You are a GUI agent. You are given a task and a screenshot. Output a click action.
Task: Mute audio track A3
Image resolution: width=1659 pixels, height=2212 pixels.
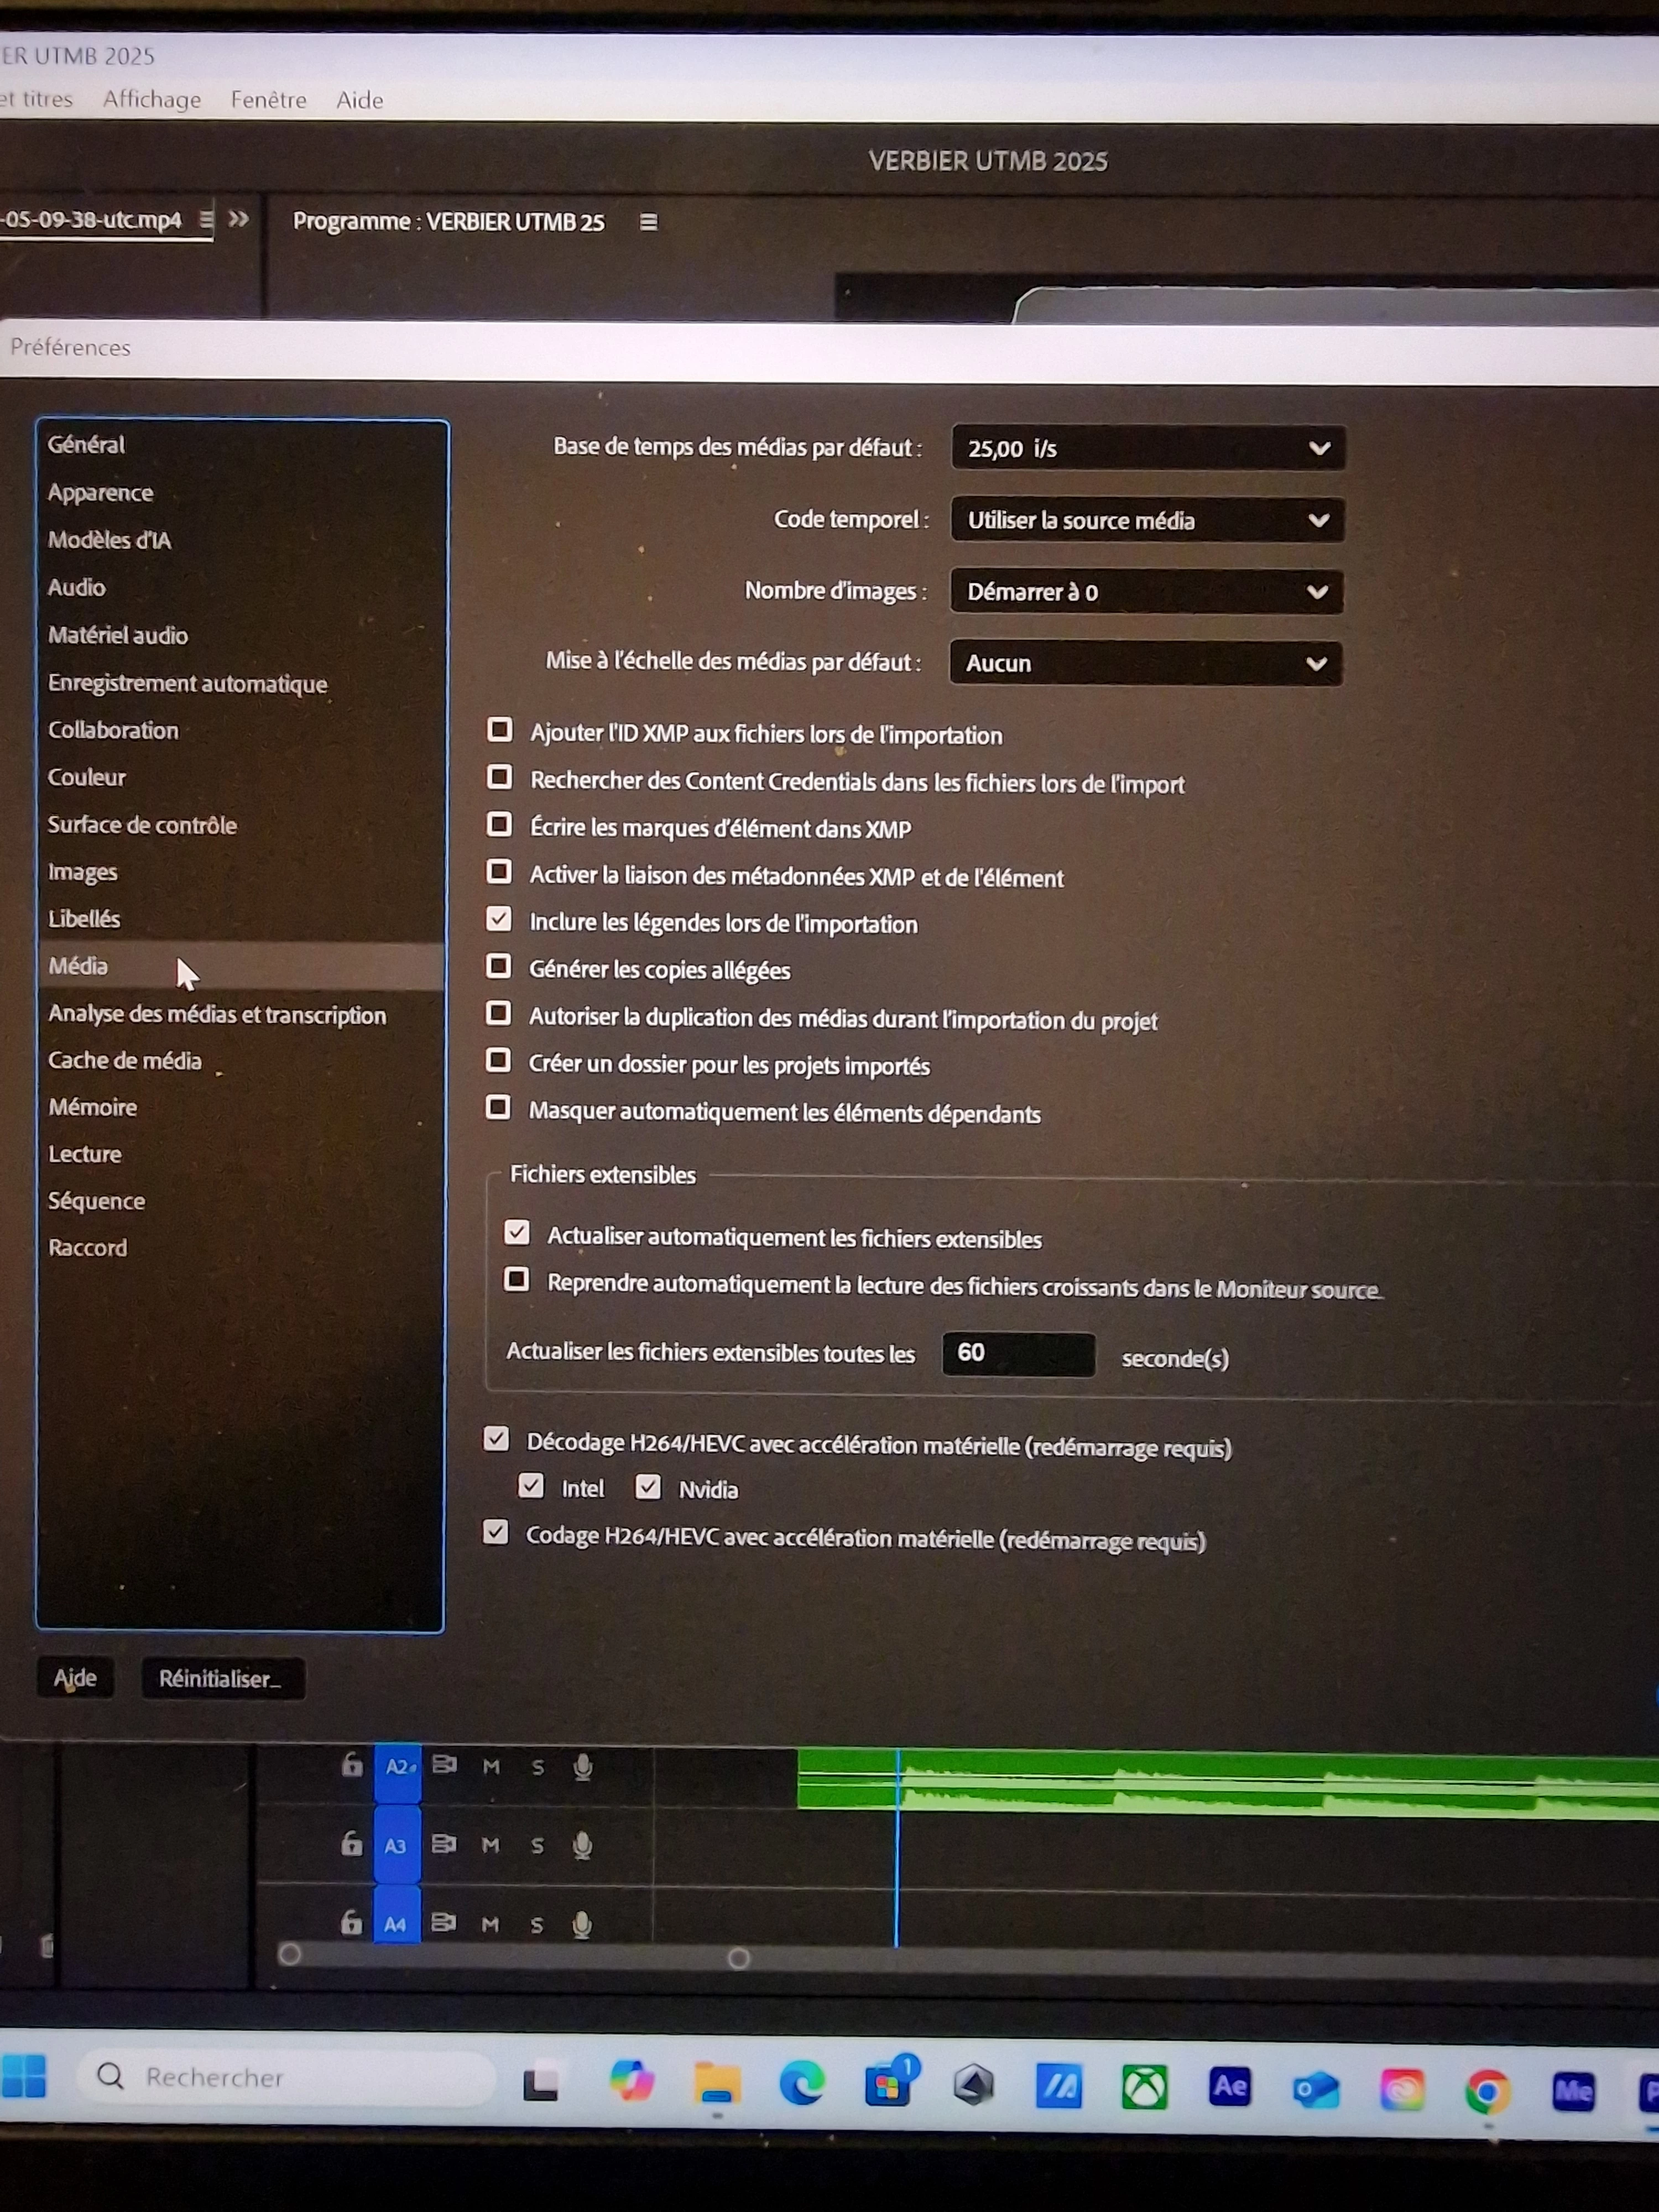[490, 1845]
